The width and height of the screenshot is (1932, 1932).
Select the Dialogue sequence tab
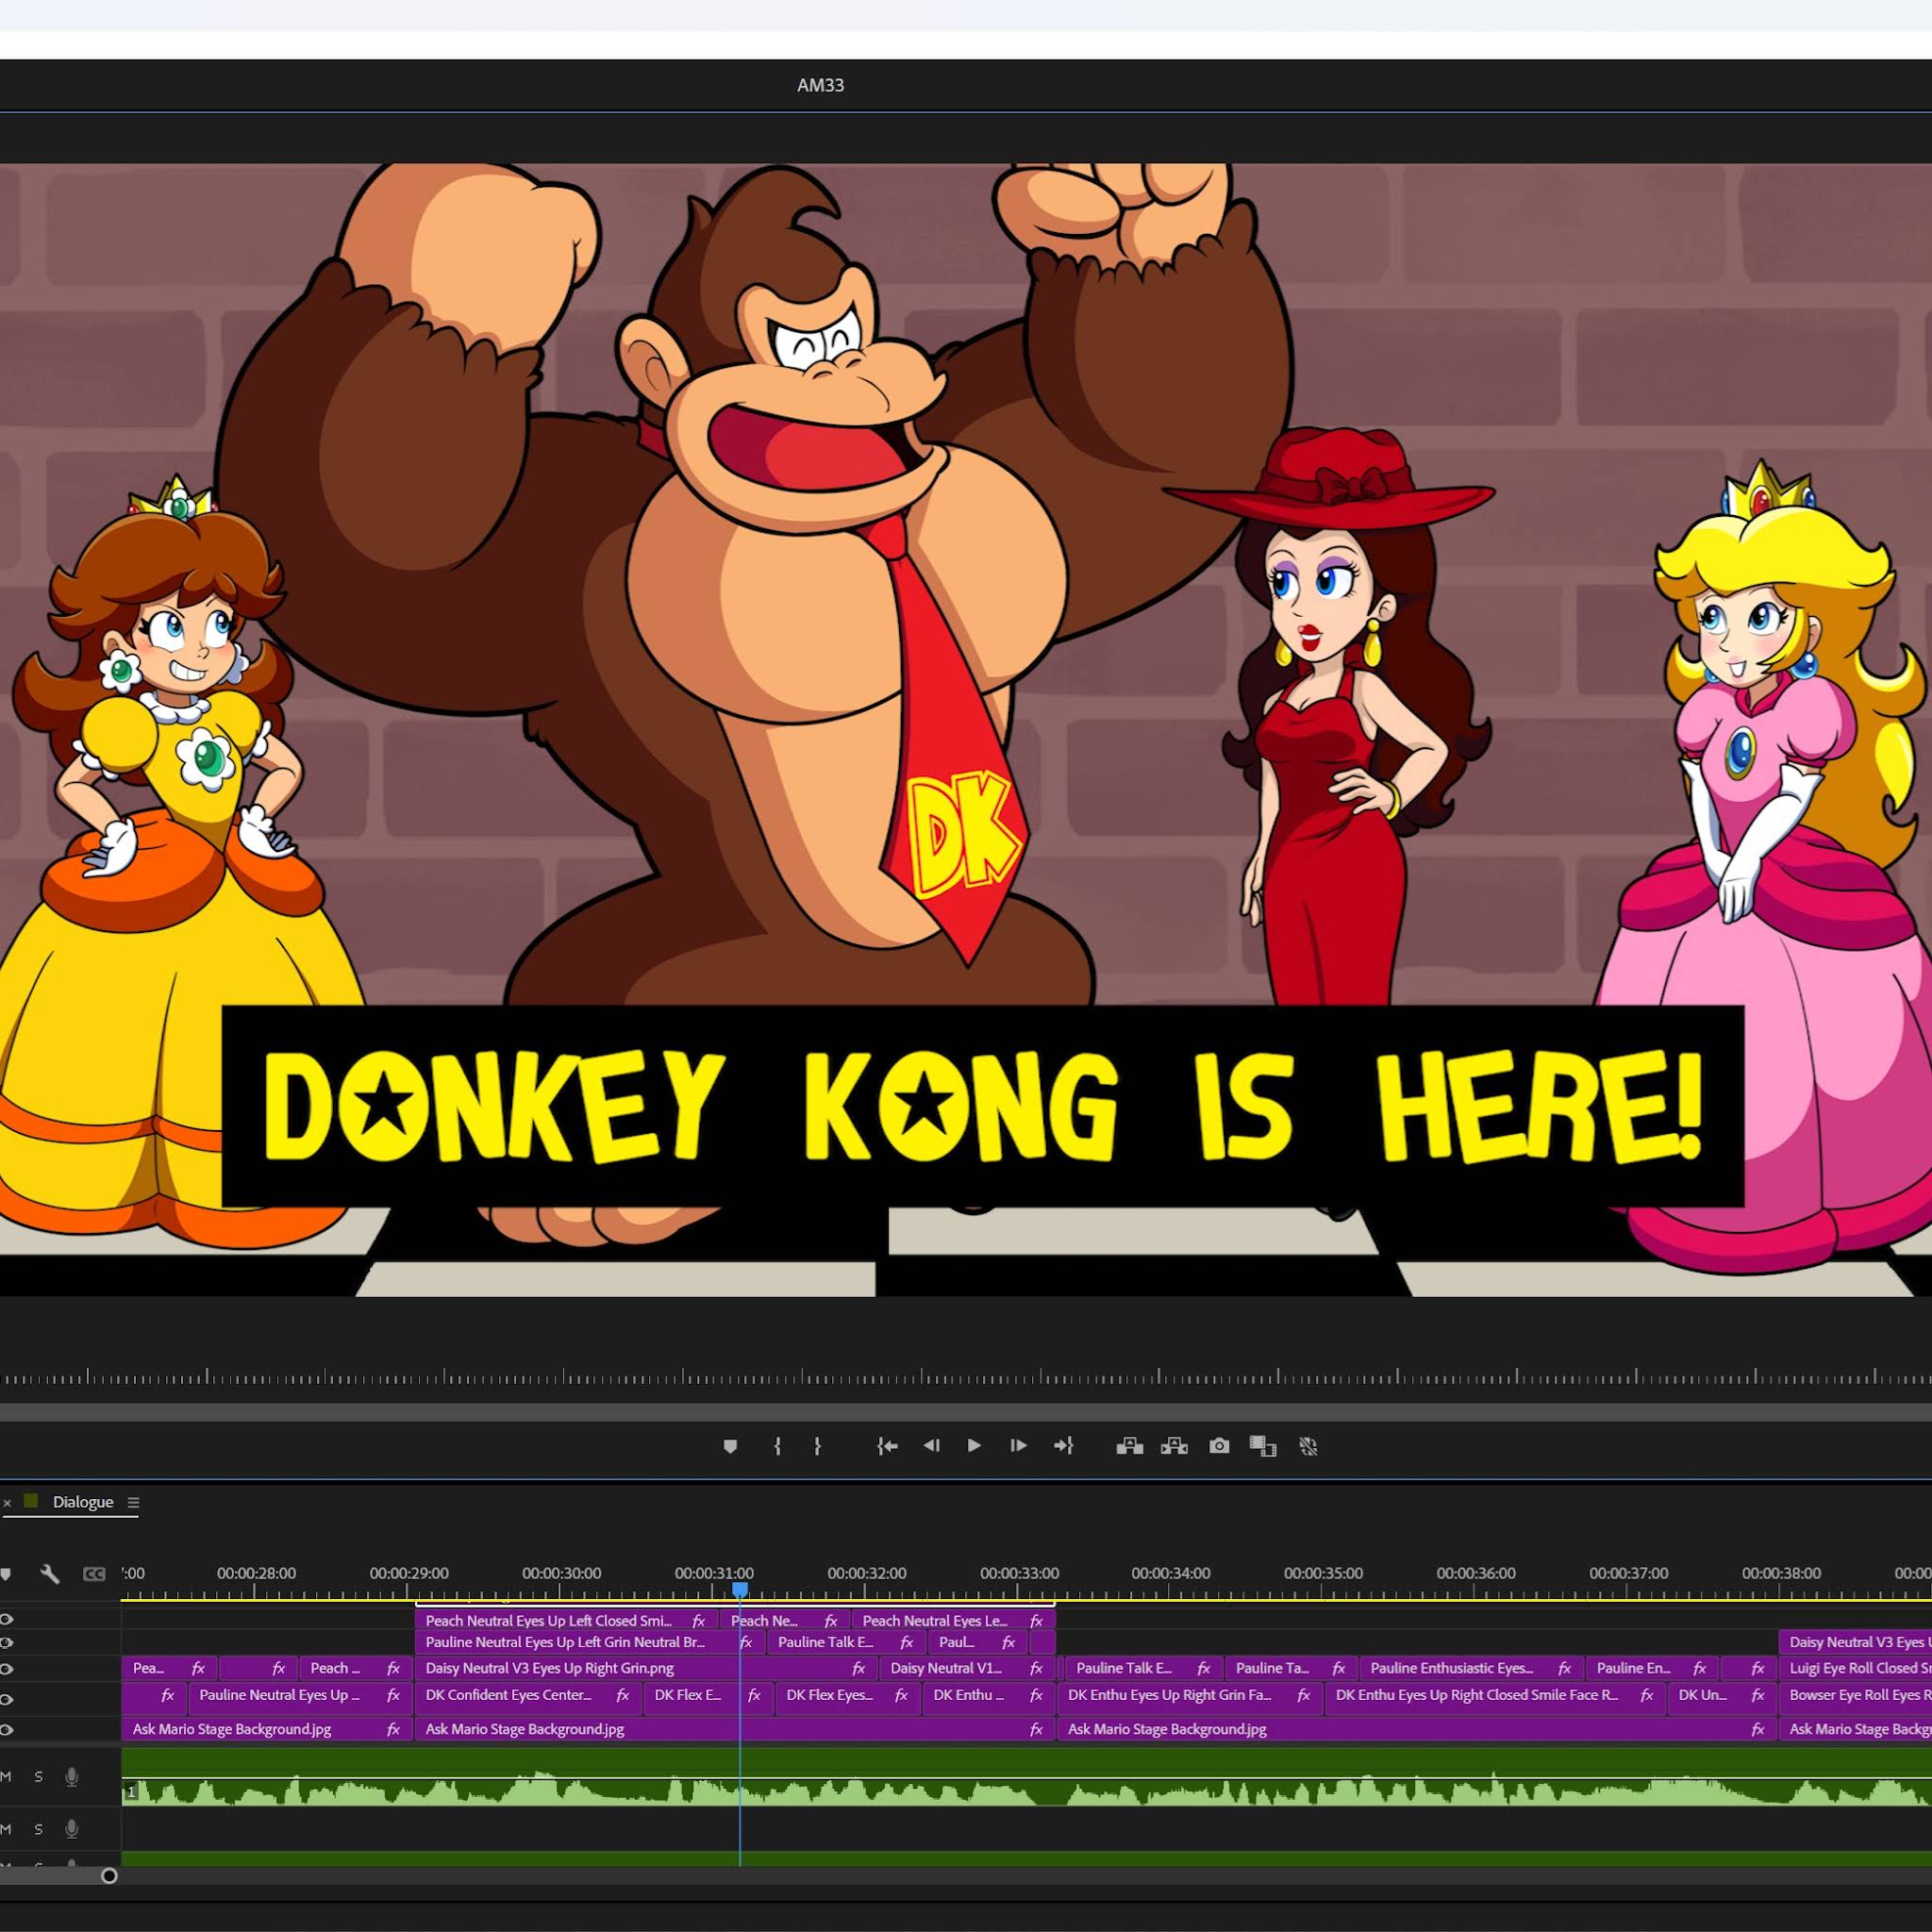pos(83,1502)
